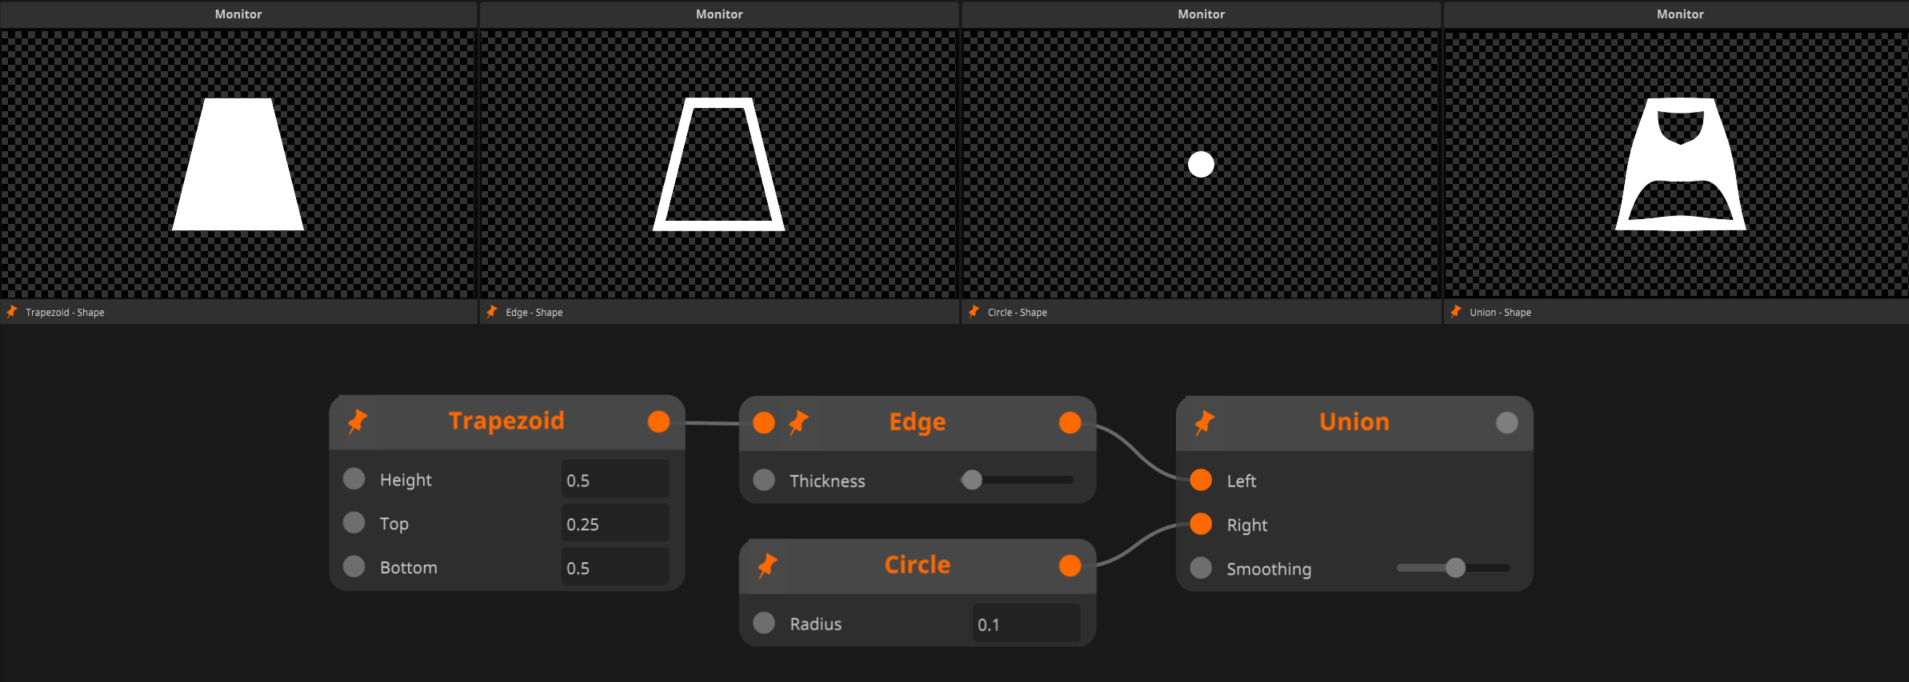Click the Edge Thickness input port
The height and width of the screenshot is (682, 1909).
(764, 480)
